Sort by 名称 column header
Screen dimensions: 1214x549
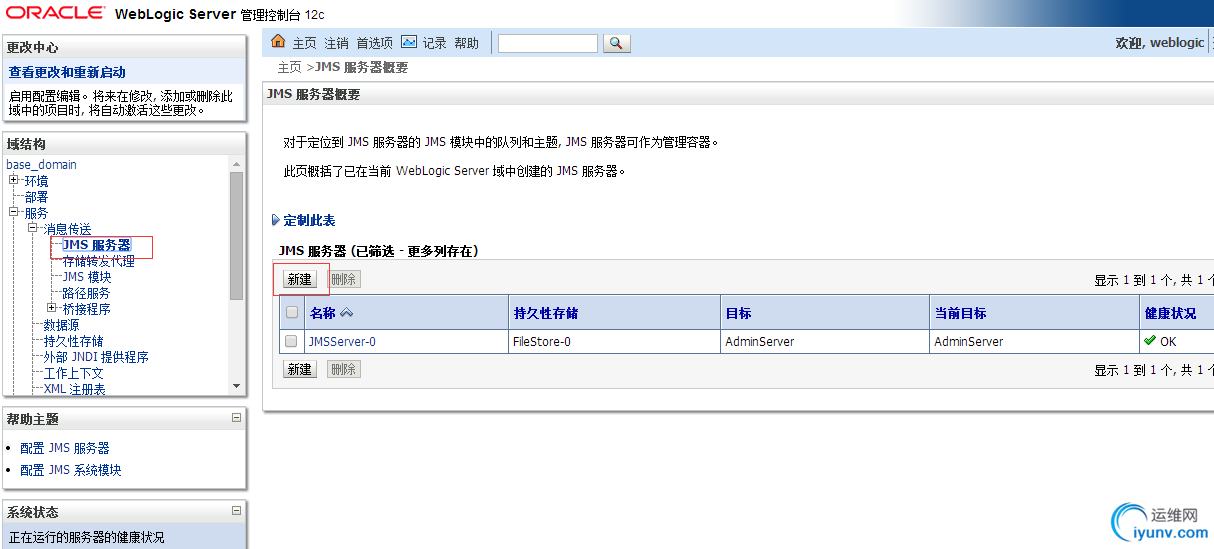click(323, 313)
